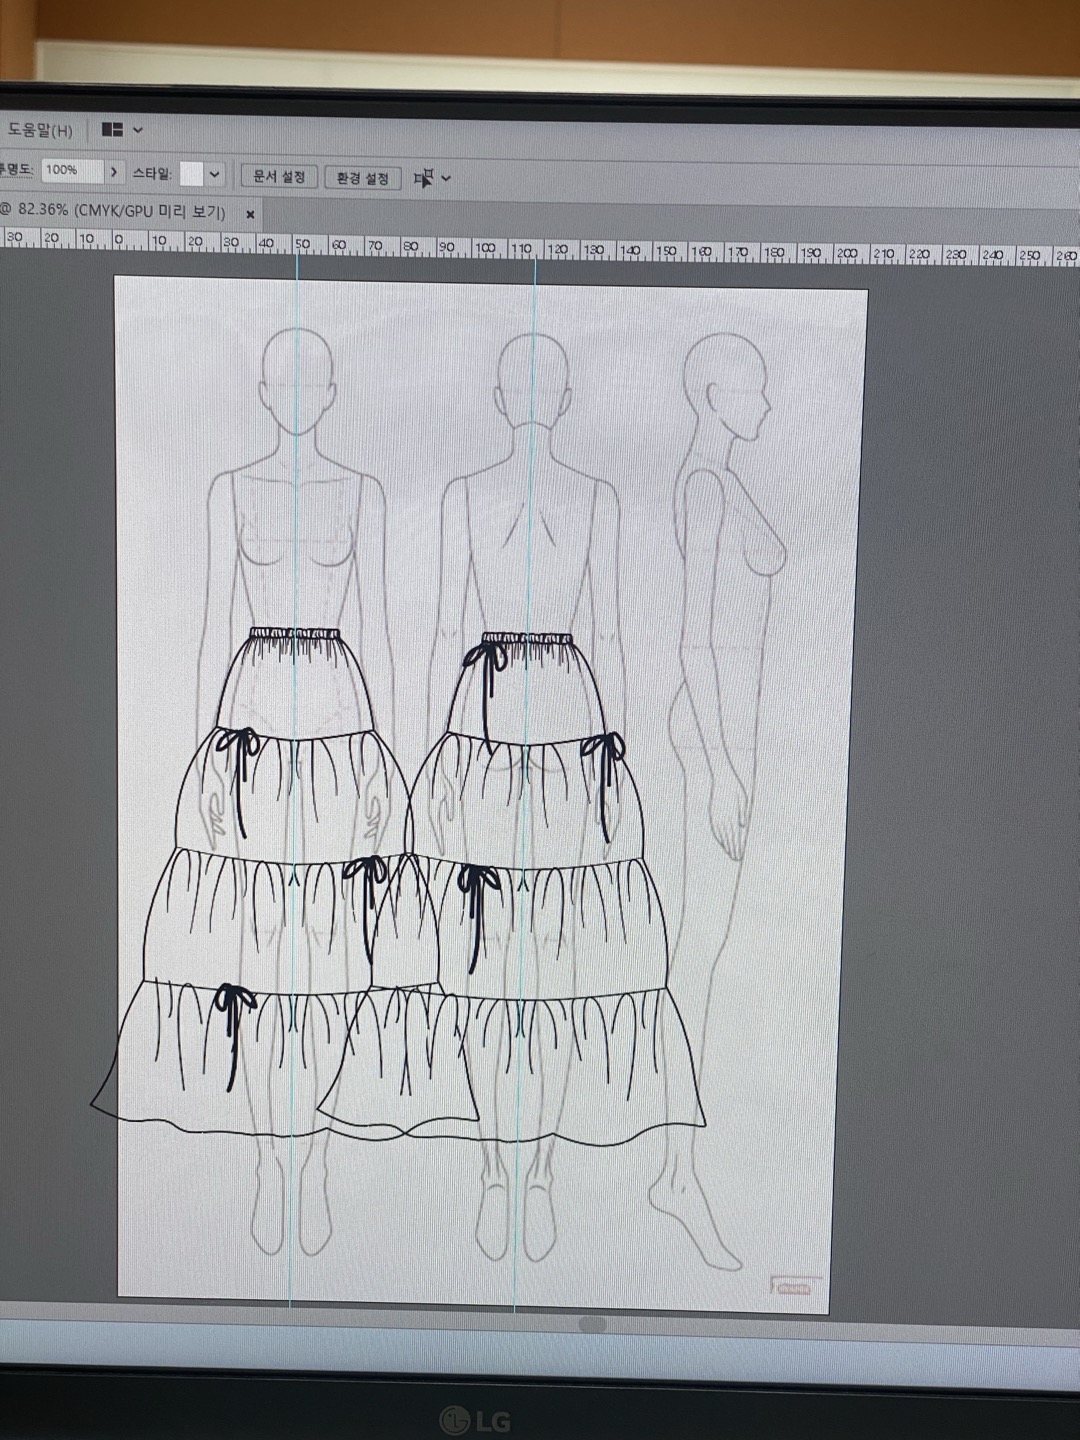The image size is (1080, 1440).
Task: Select the 82.36% CMYK/GPU document tab
Action: coord(115,211)
